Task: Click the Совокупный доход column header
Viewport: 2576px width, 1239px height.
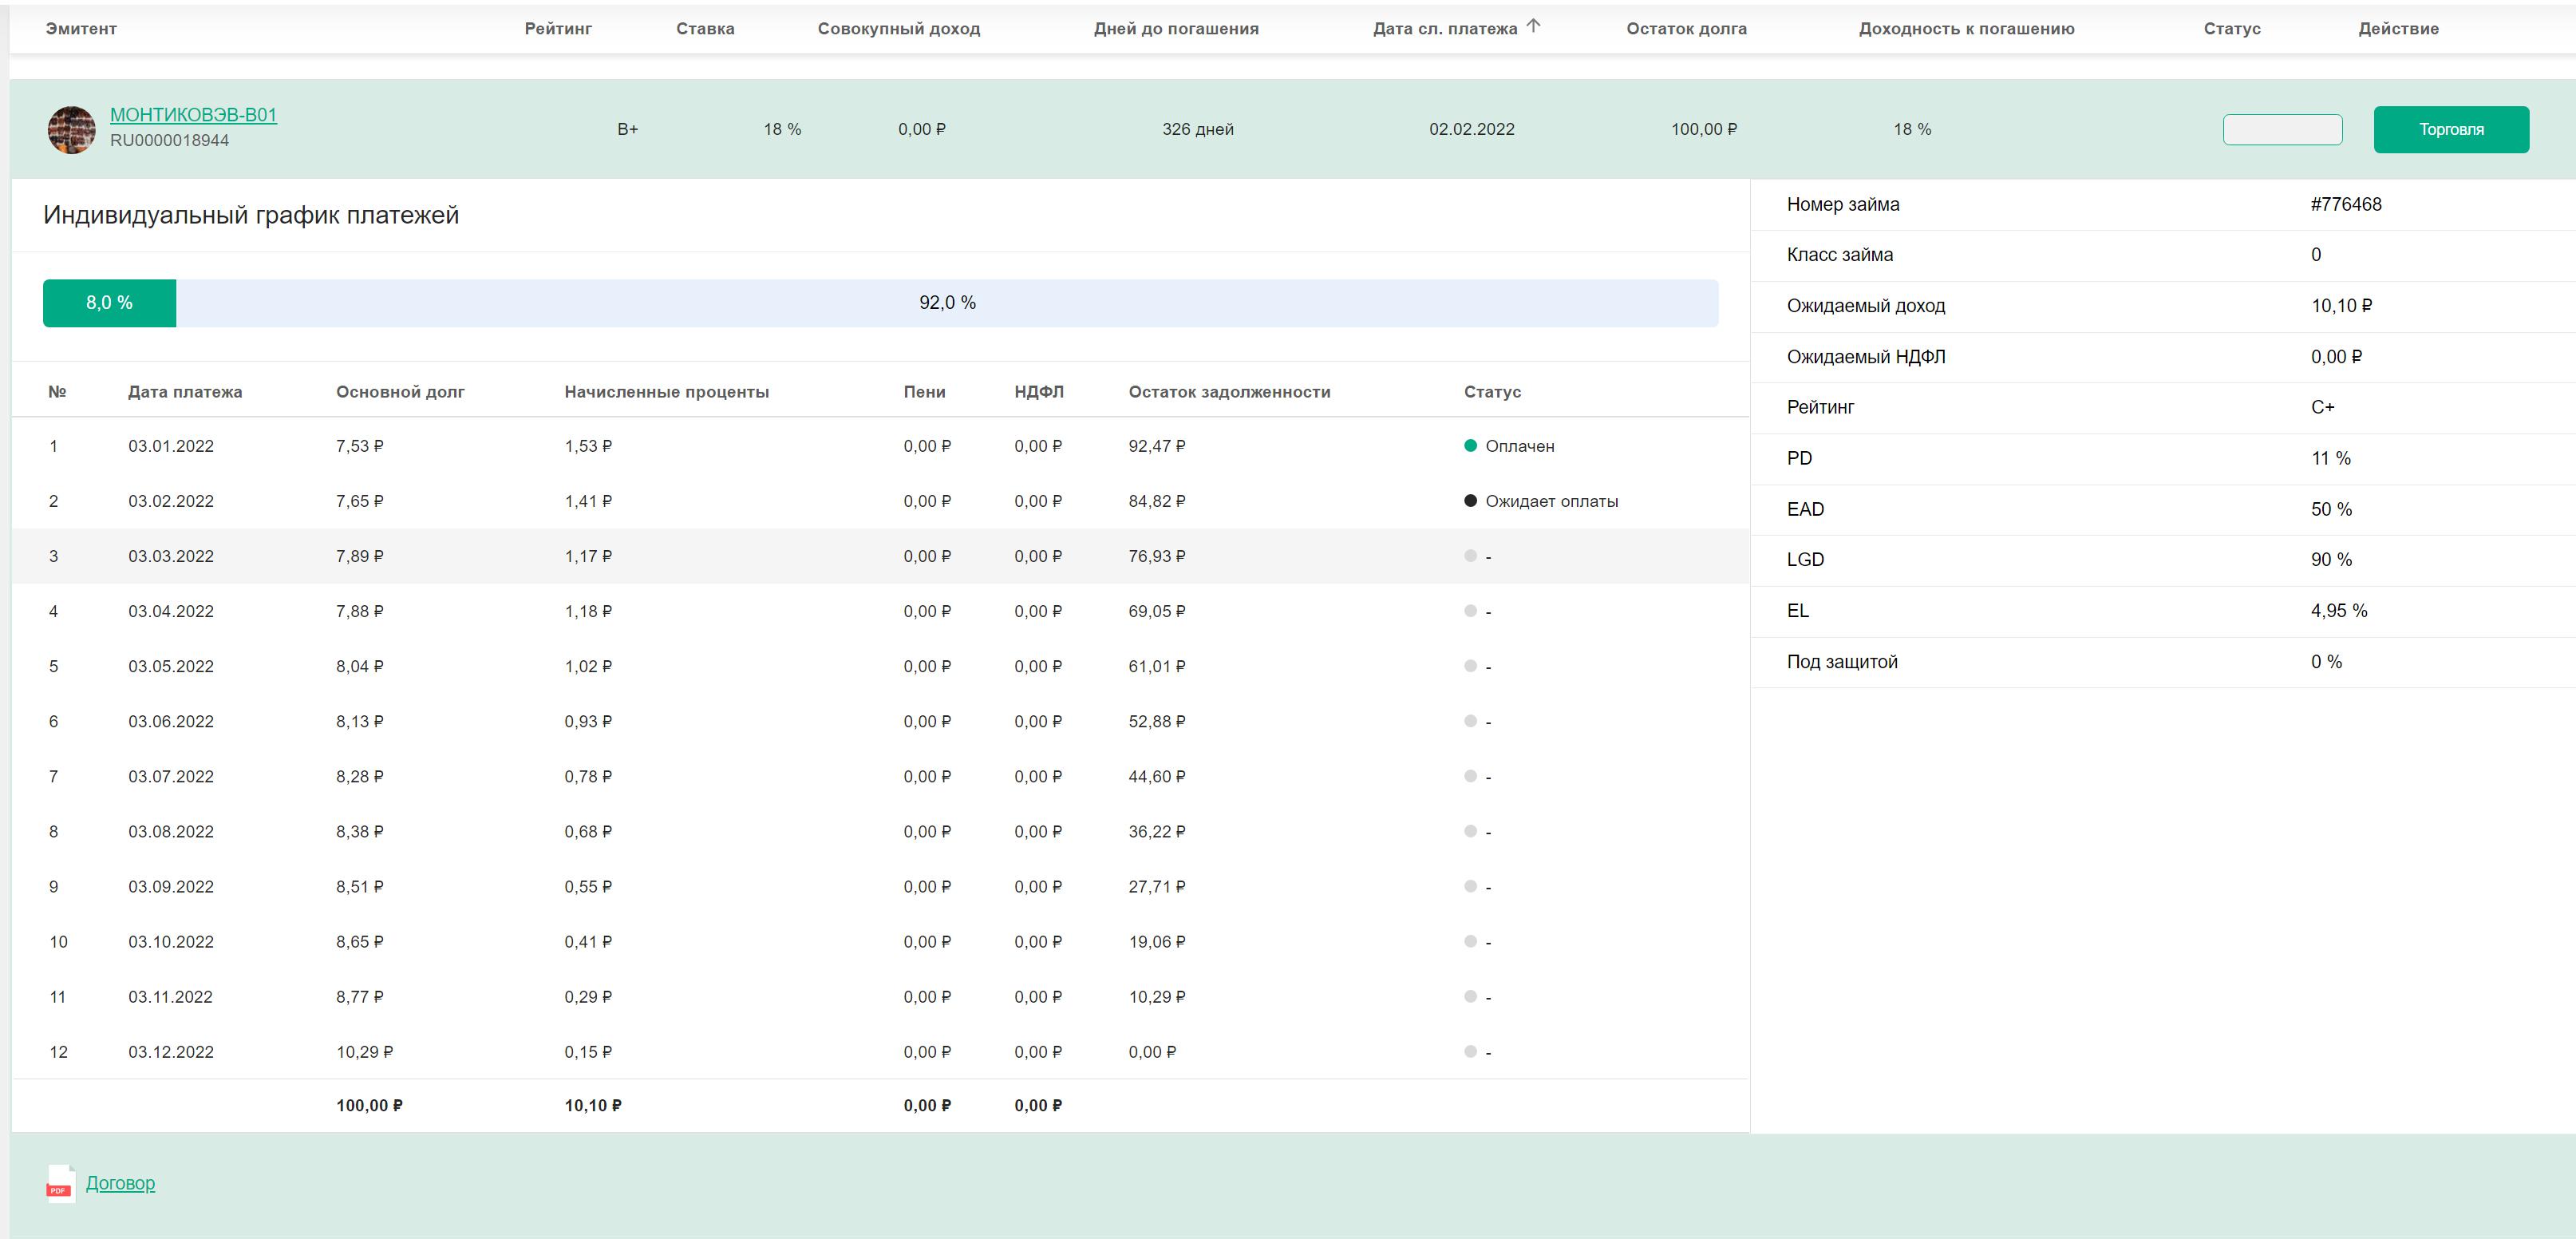Action: coord(898,29)
